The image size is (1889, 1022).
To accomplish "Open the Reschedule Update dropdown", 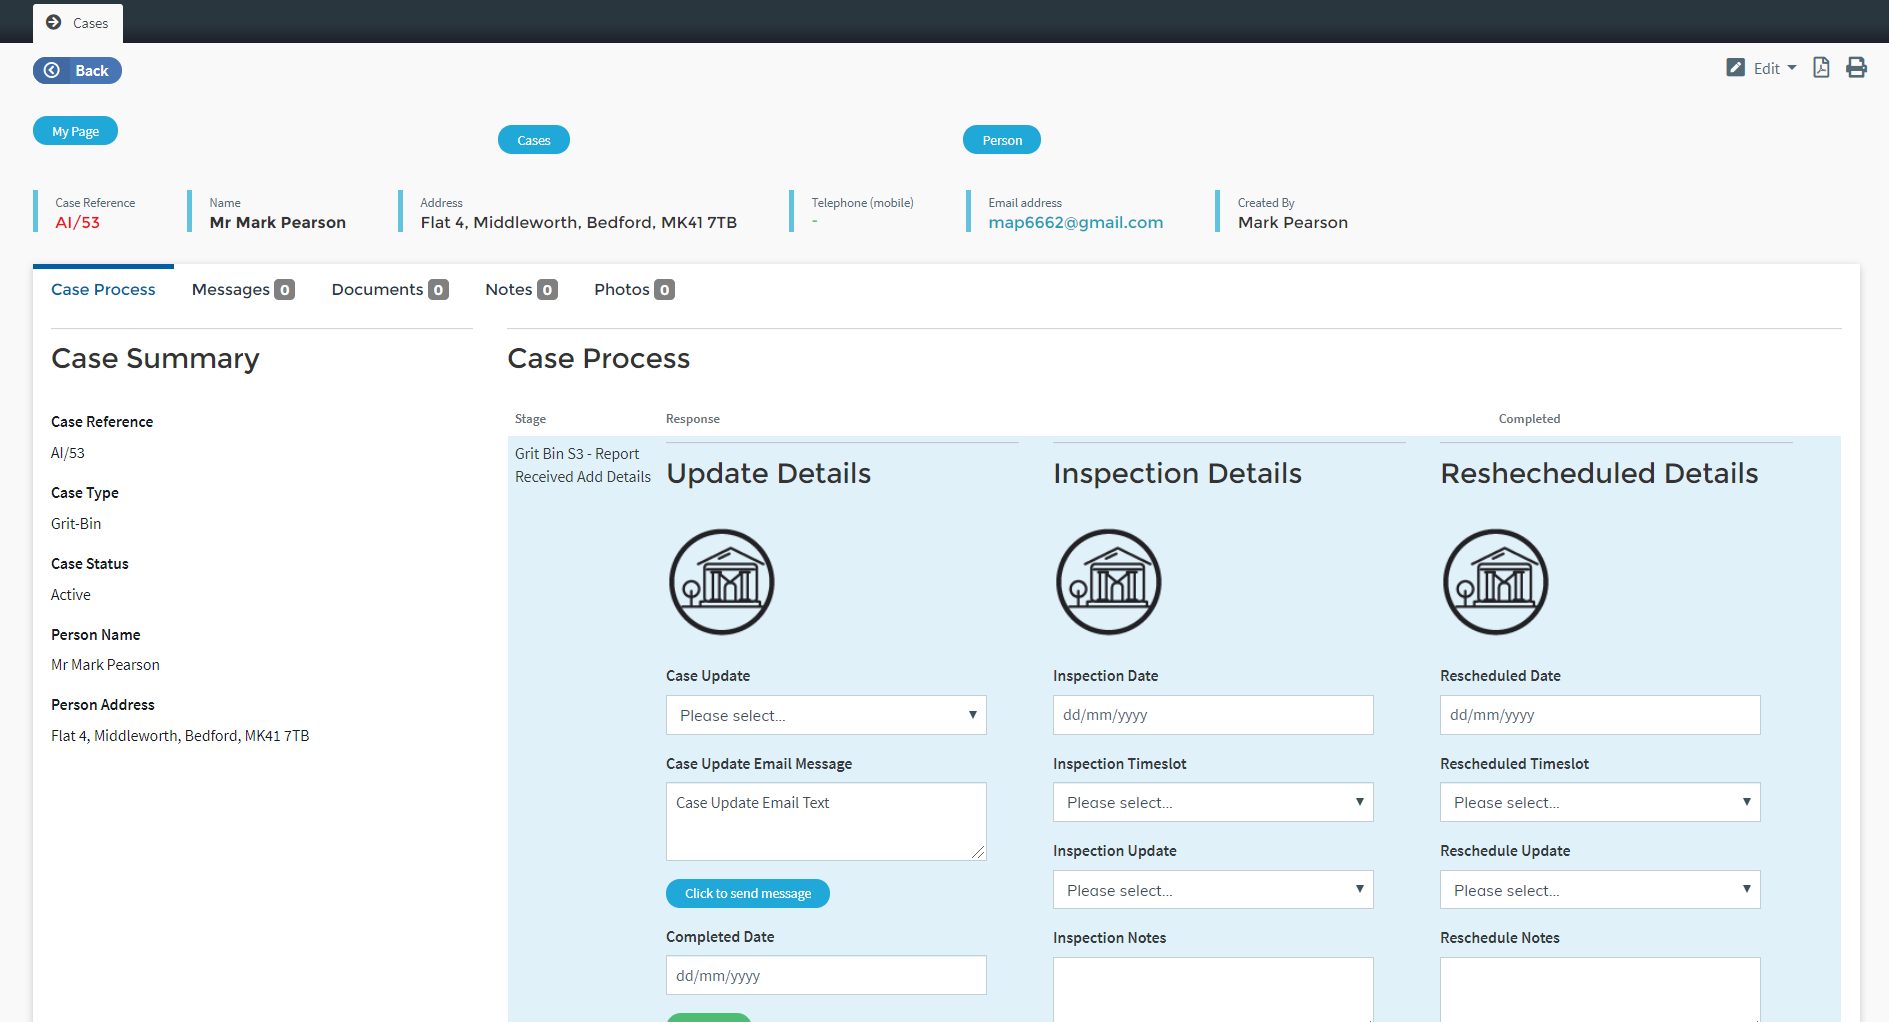I will (x=1599, y=890).
